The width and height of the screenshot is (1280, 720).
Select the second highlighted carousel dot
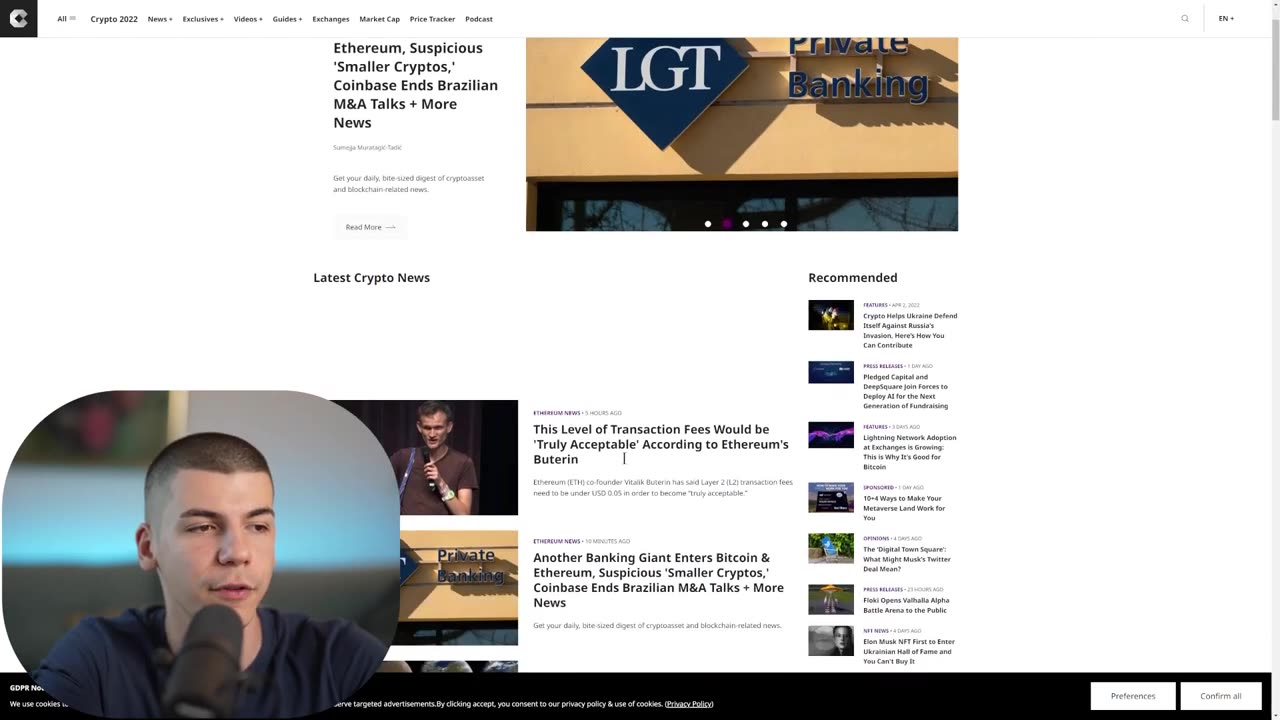coord(727,224)
